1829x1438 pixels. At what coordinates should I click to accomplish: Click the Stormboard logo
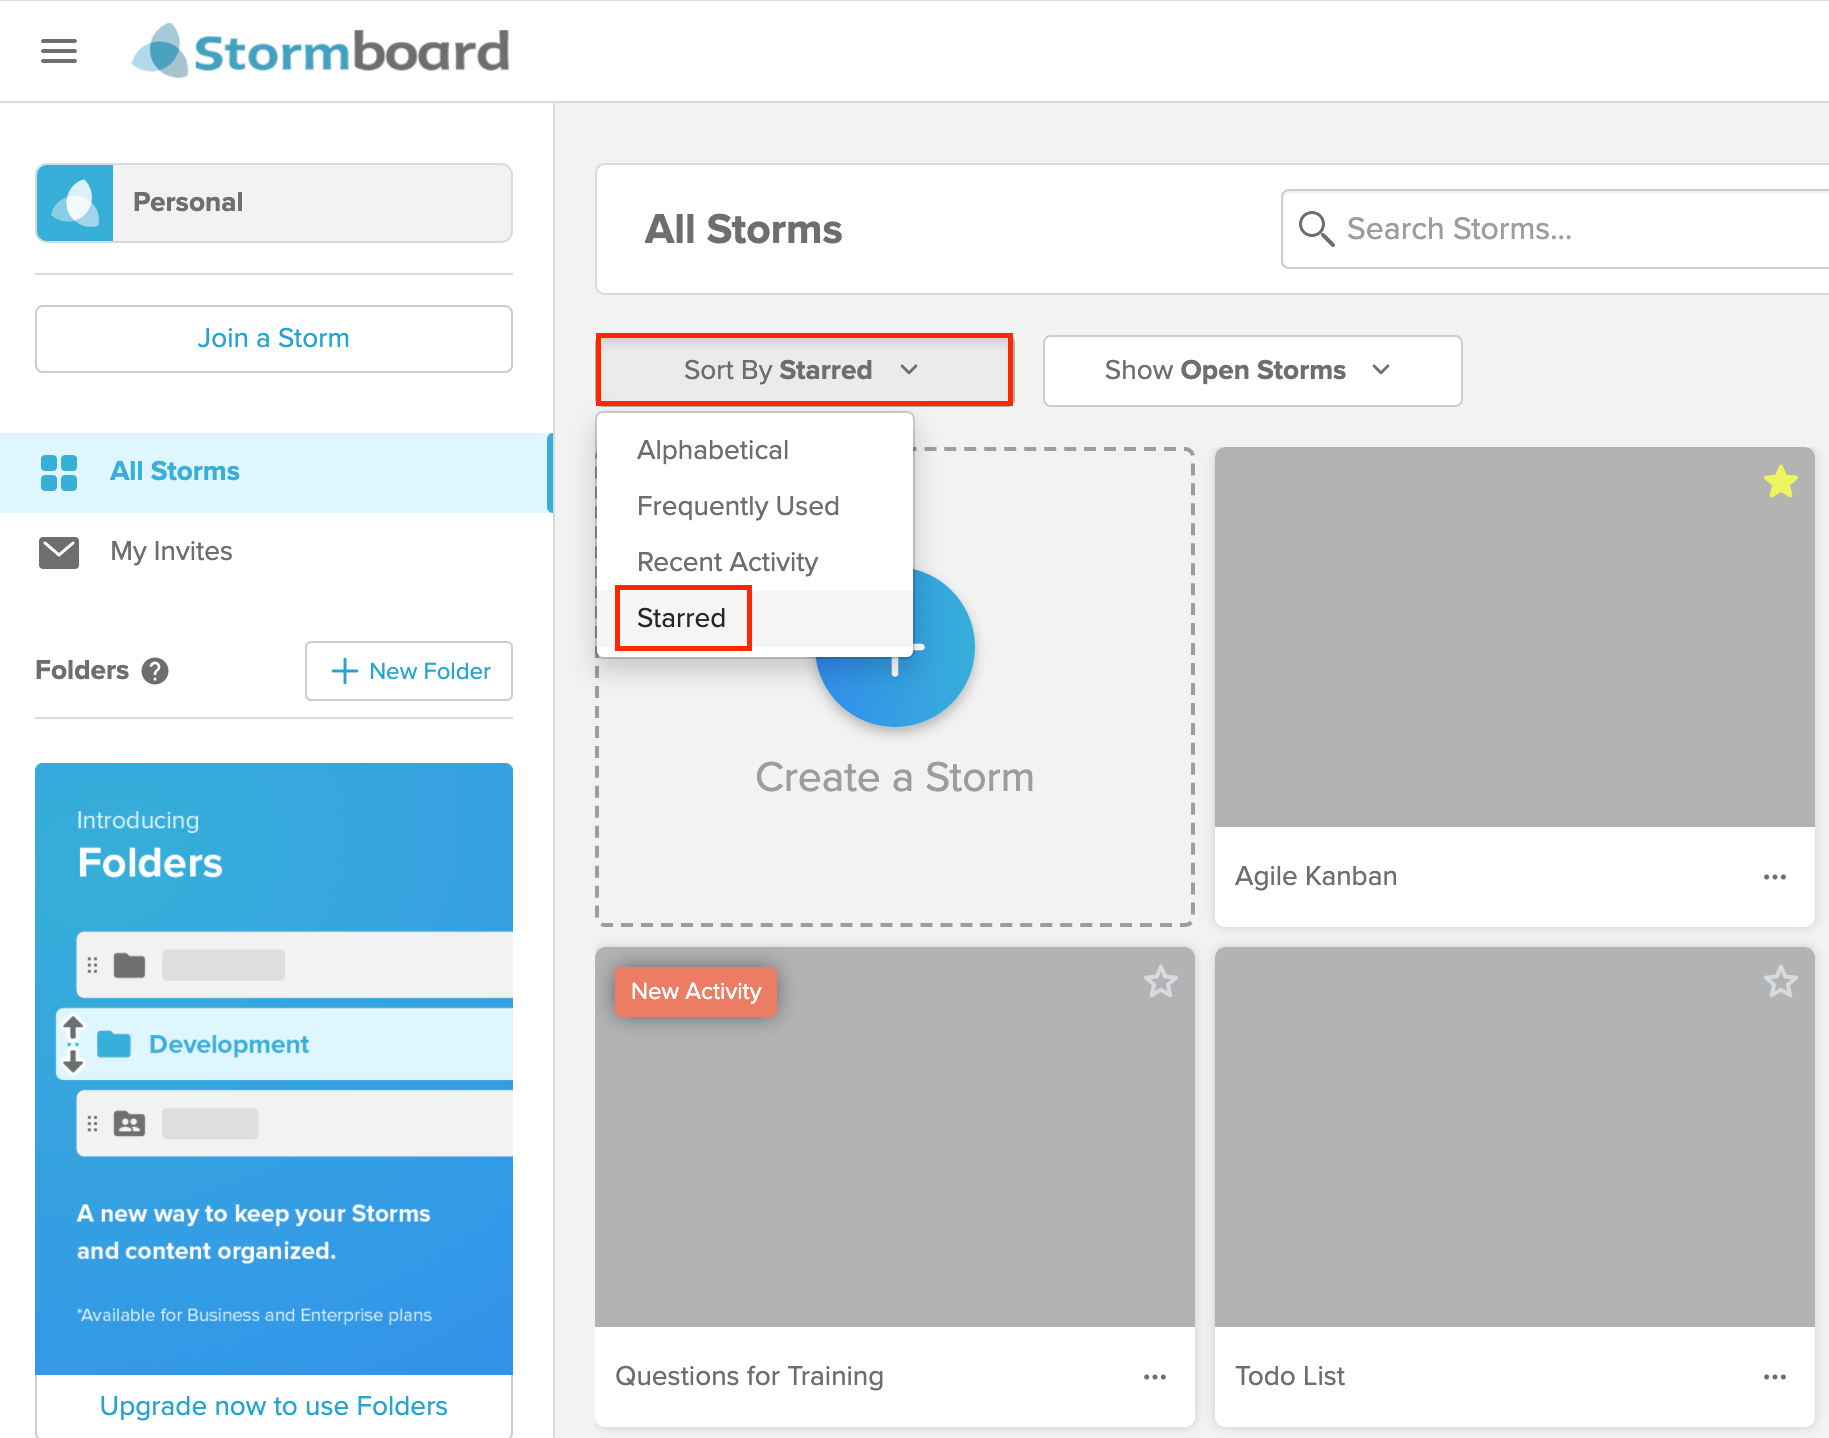(x=321, y=50)
